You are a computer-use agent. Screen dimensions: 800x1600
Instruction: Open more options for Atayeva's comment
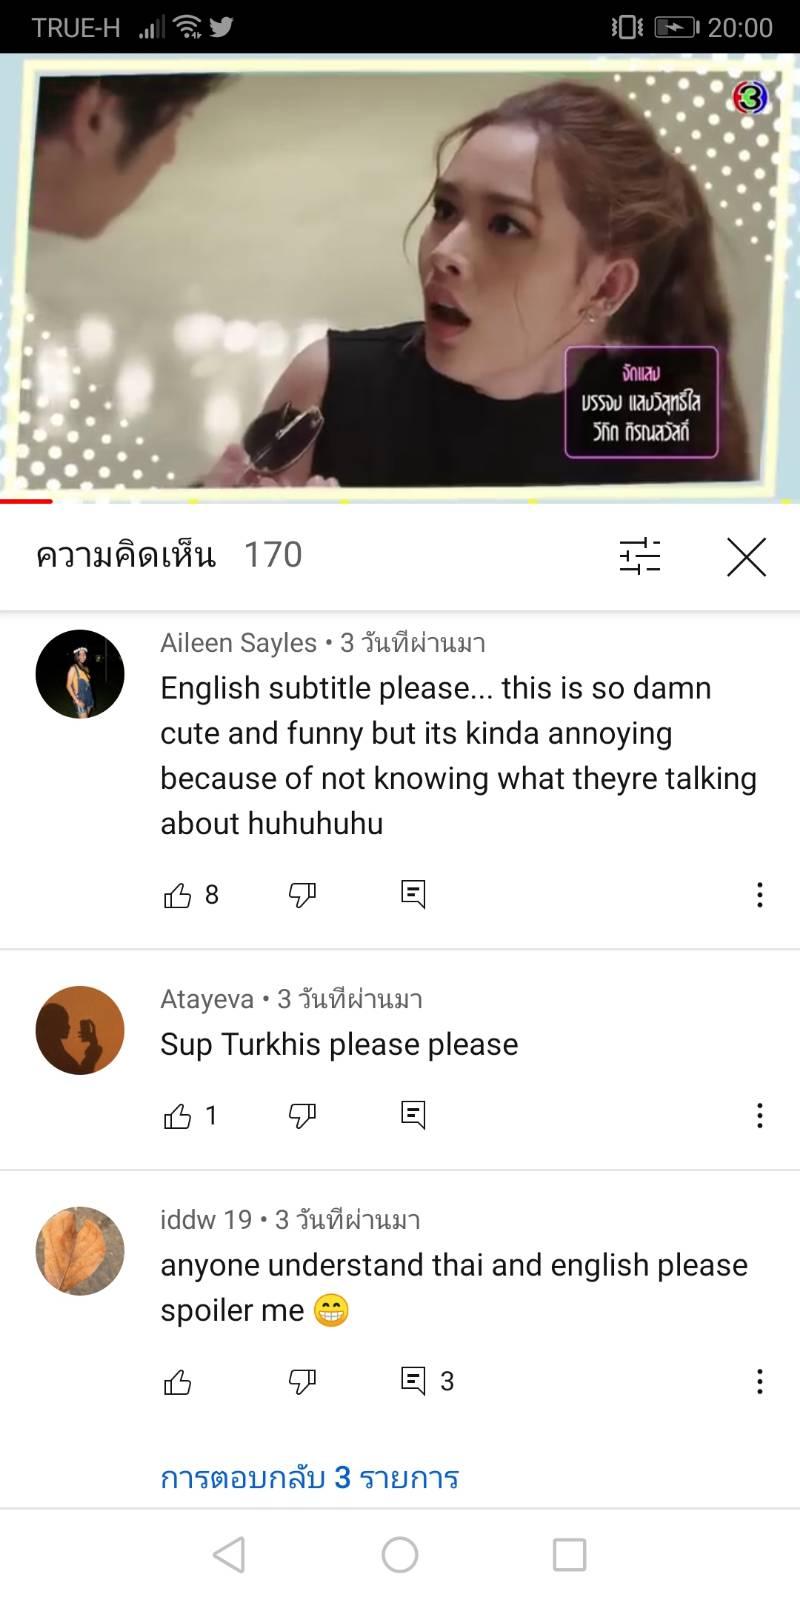tap(760, 1115)
